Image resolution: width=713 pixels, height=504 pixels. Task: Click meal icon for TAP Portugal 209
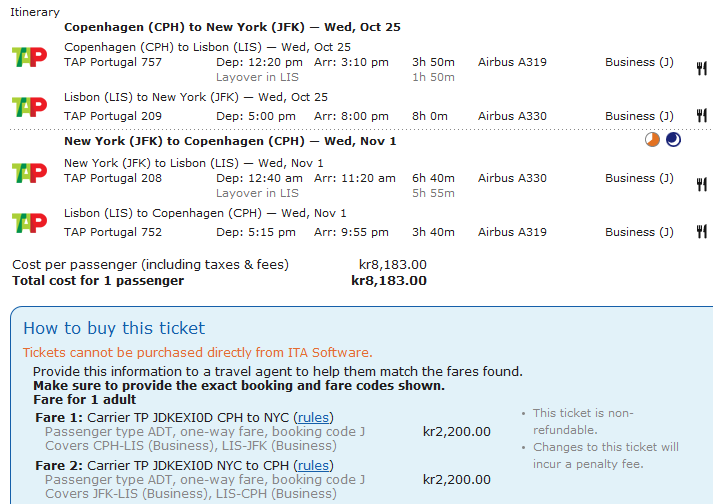pos(702,116)
